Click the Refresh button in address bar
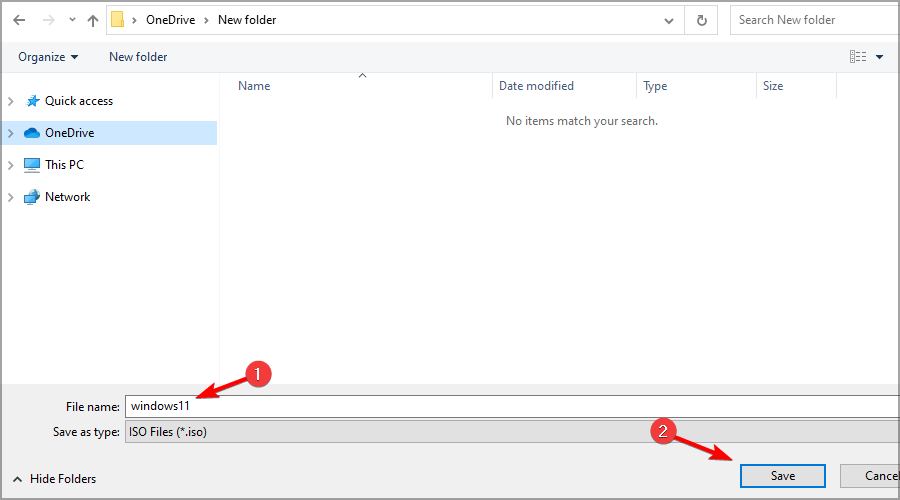The image size is (900, 500). (701, 20)
